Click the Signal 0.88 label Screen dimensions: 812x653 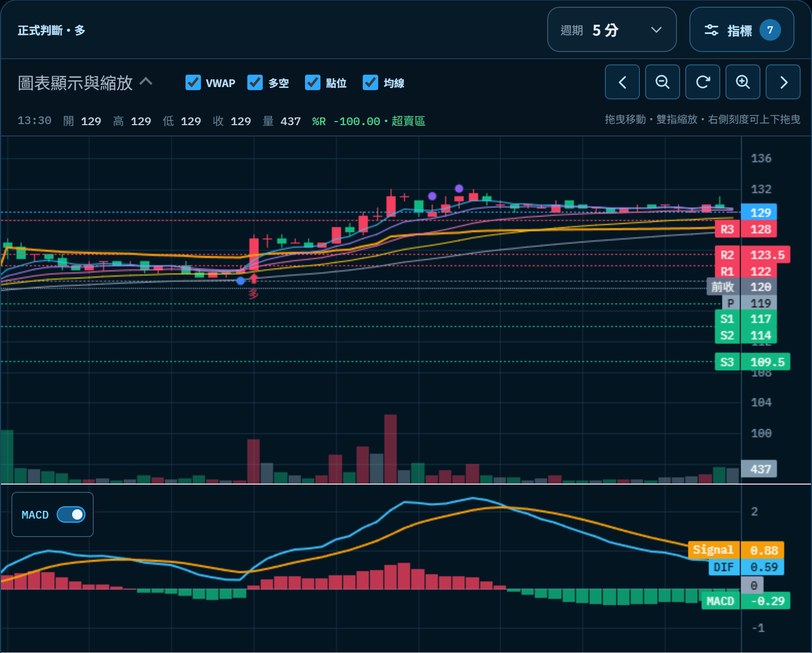tap(736, 550)
